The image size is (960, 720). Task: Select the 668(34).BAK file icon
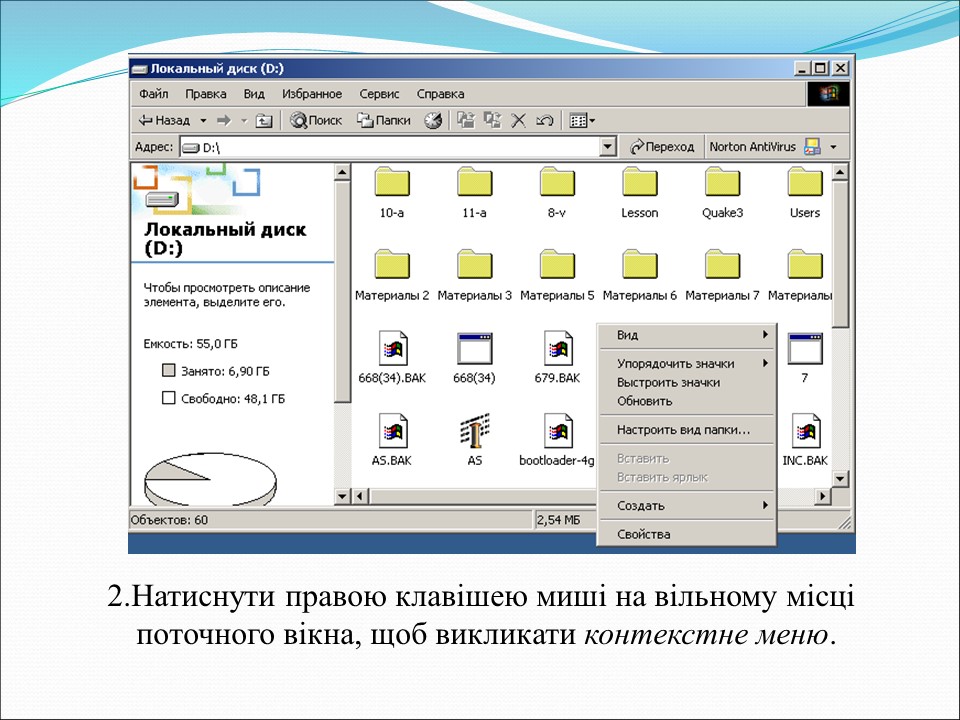(392, 349)
